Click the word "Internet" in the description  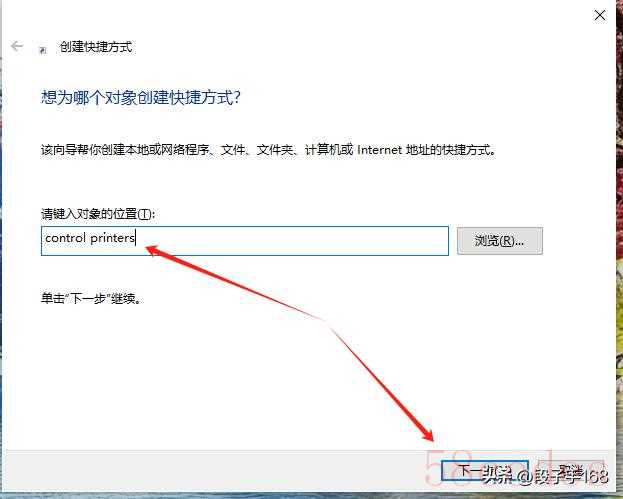[x=380, y=150]
